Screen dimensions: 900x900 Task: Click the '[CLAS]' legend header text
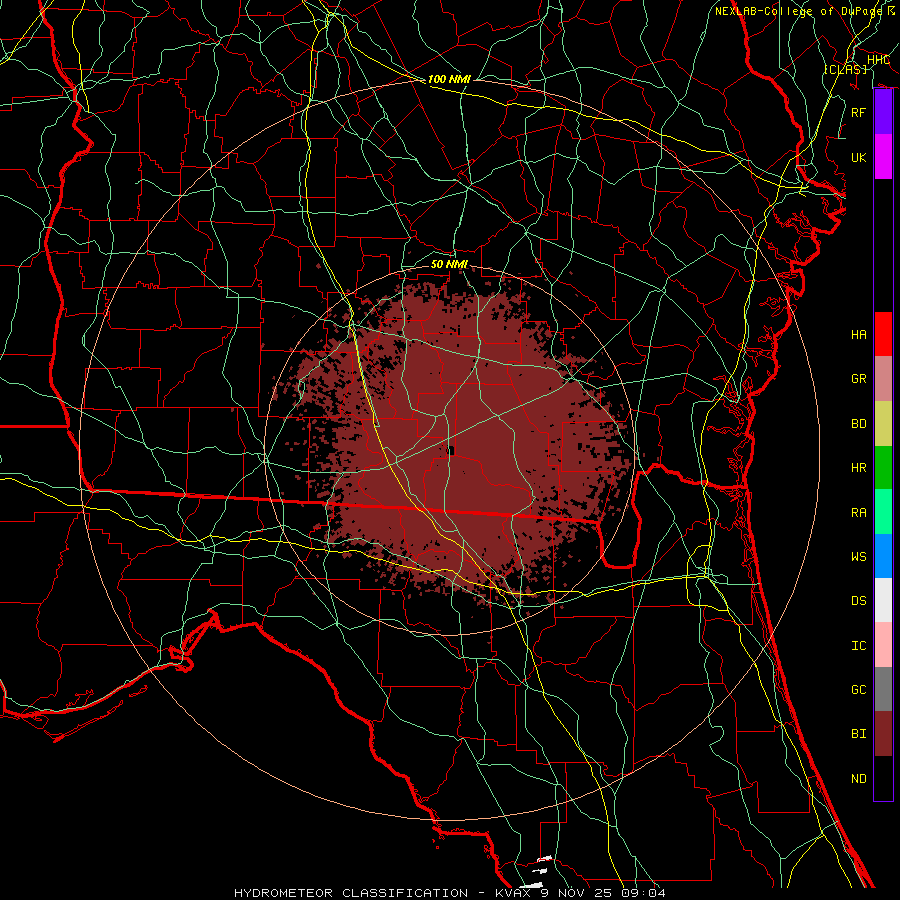coord(845,69)
